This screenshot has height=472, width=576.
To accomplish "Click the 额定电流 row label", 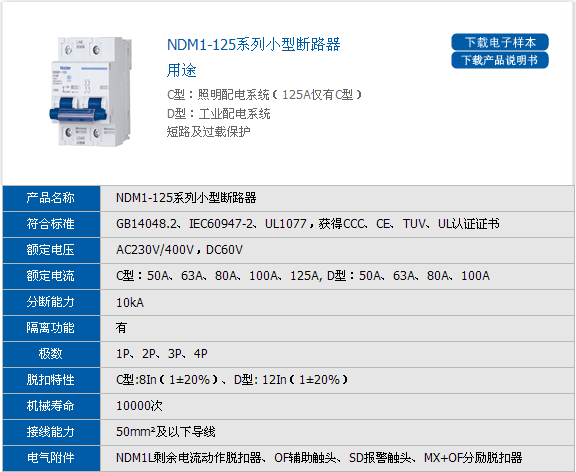I will point(51,276).
